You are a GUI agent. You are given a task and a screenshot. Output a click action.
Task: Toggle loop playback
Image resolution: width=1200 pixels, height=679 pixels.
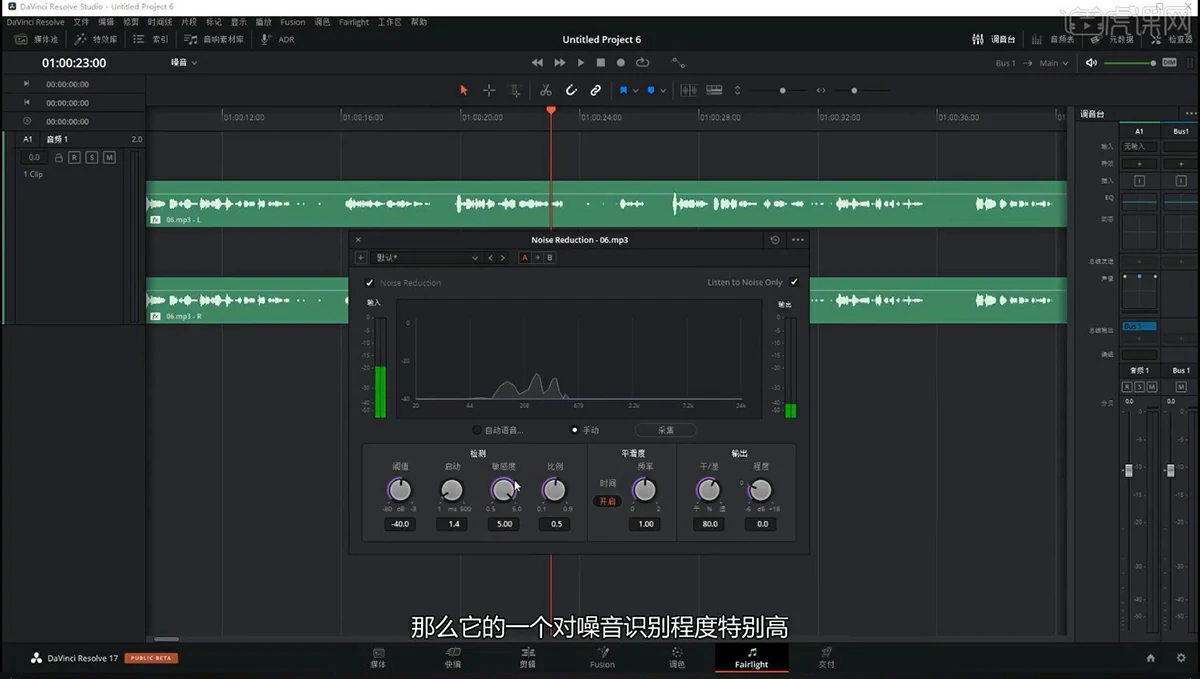click(x=642, y=62)
